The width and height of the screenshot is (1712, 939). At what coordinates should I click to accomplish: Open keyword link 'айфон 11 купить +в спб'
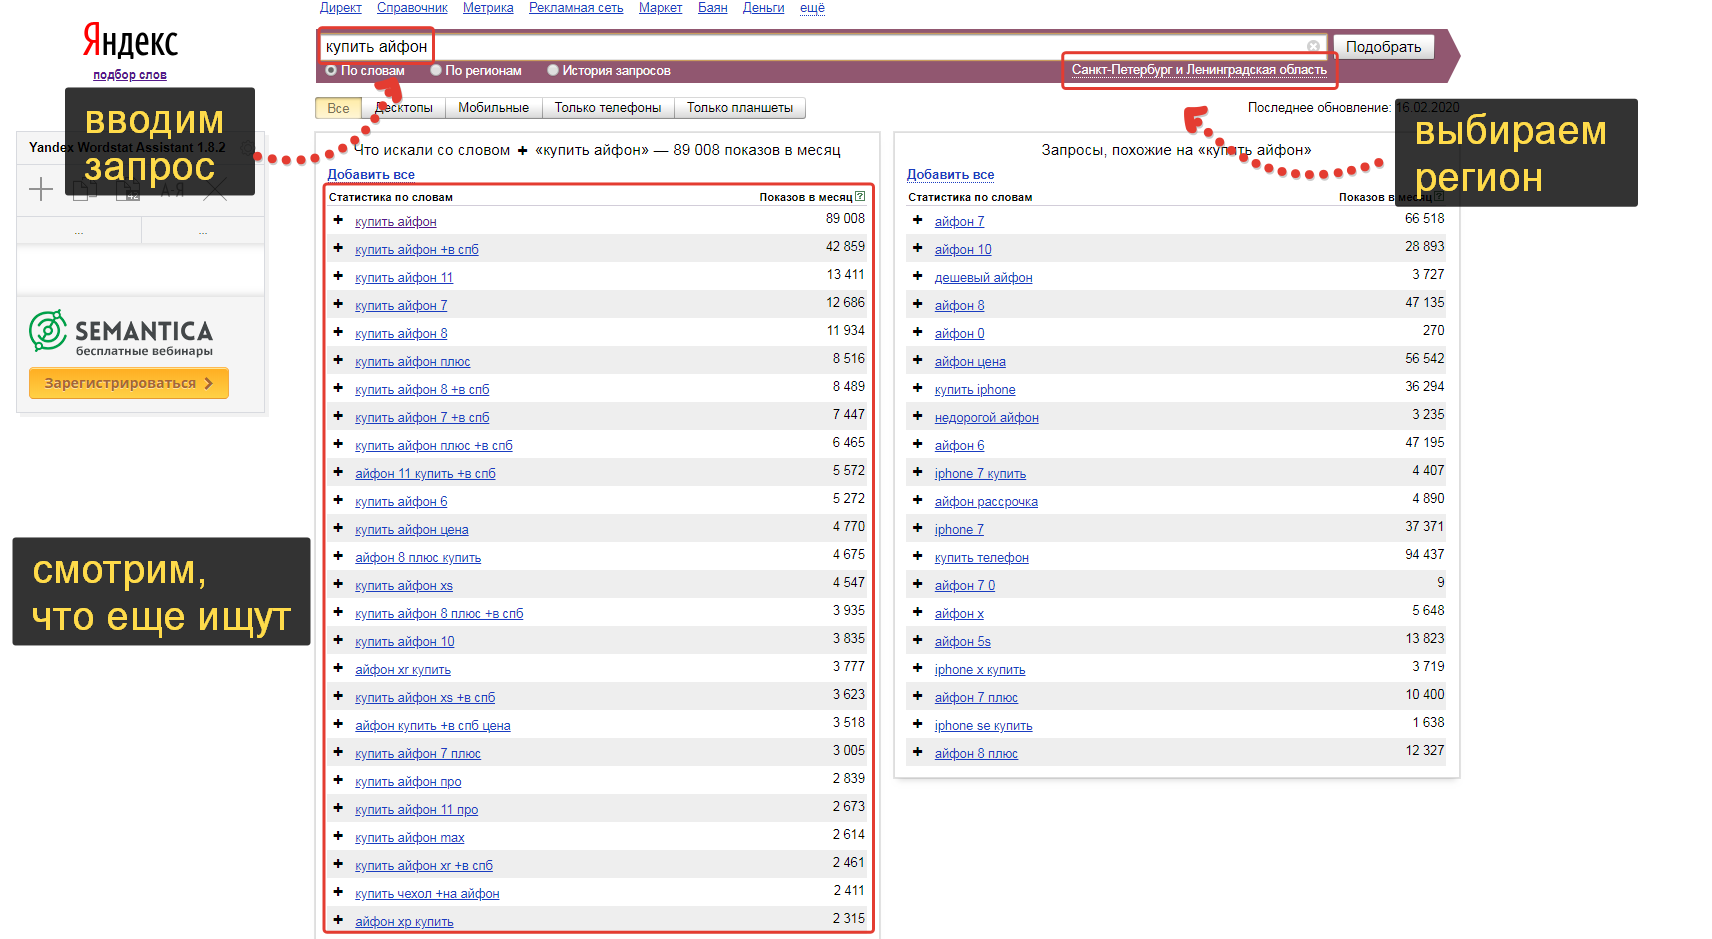pos(425,474)
